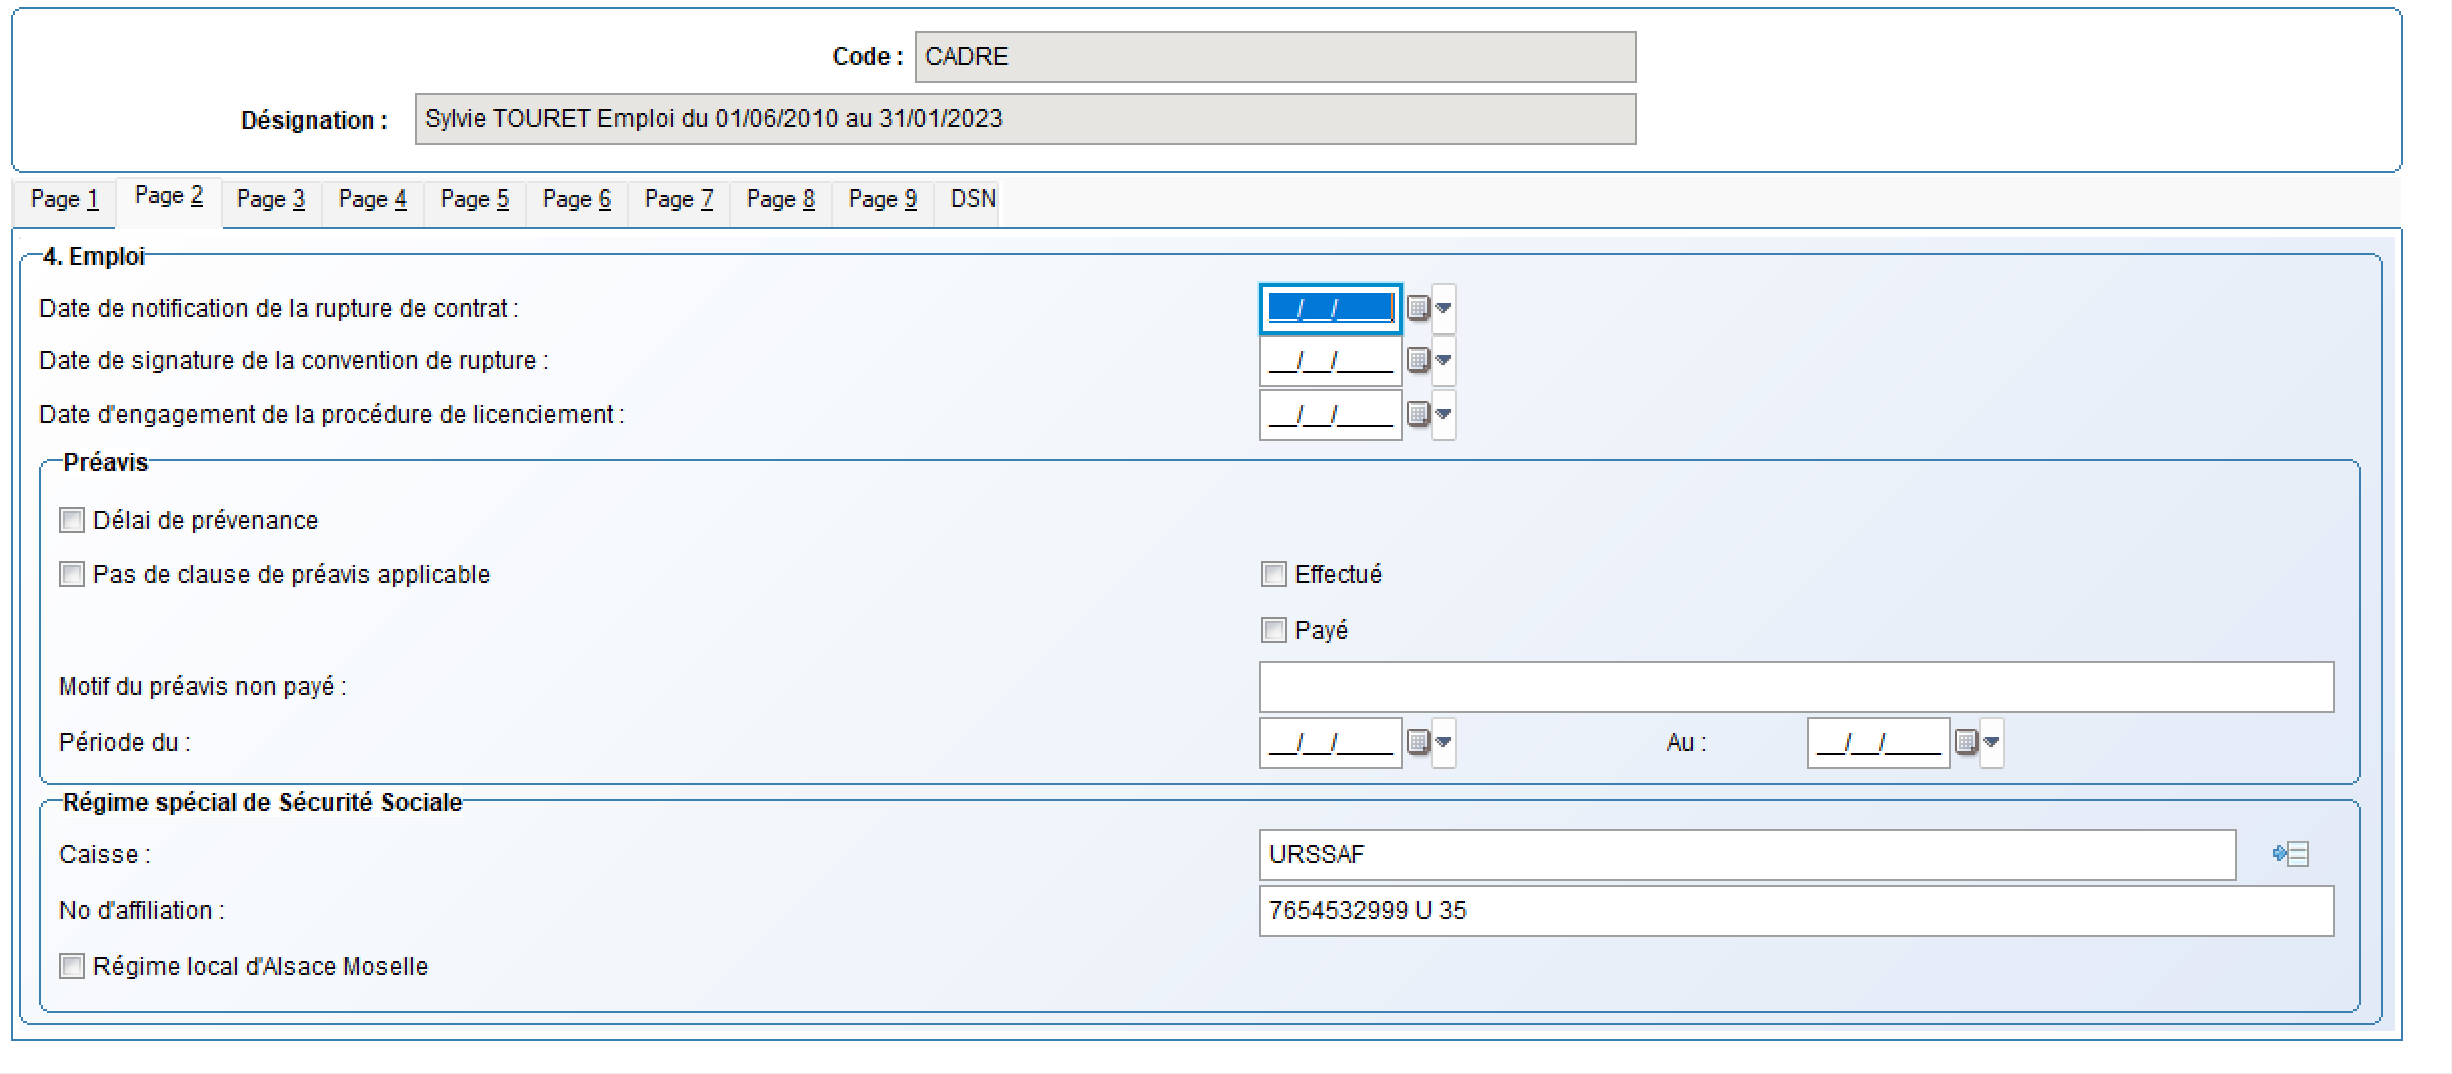Tick Pas de clause de préavis applicable

(x=72, y=574)
